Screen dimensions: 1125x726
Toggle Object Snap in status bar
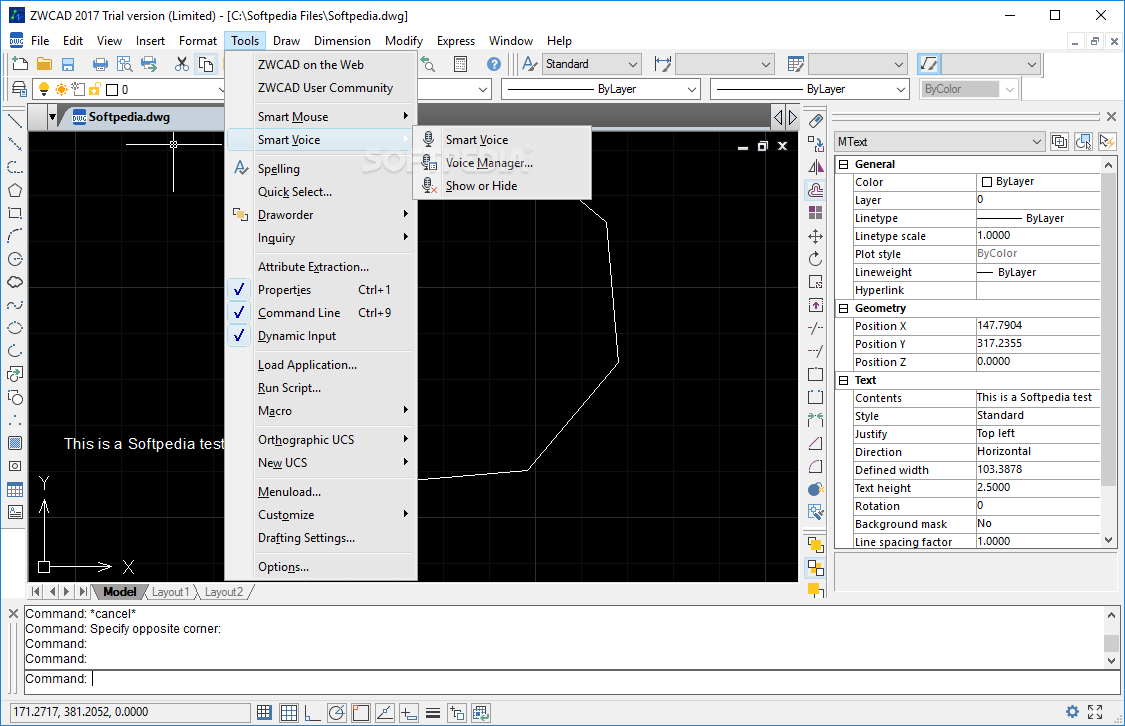360,712
